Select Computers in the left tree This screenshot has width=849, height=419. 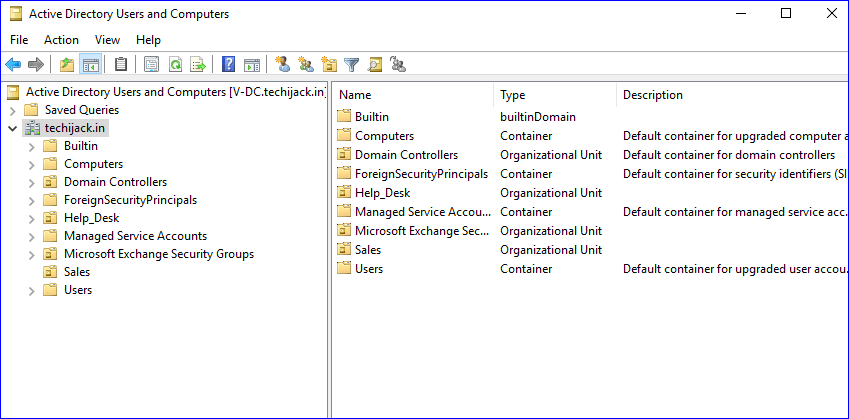93,163
